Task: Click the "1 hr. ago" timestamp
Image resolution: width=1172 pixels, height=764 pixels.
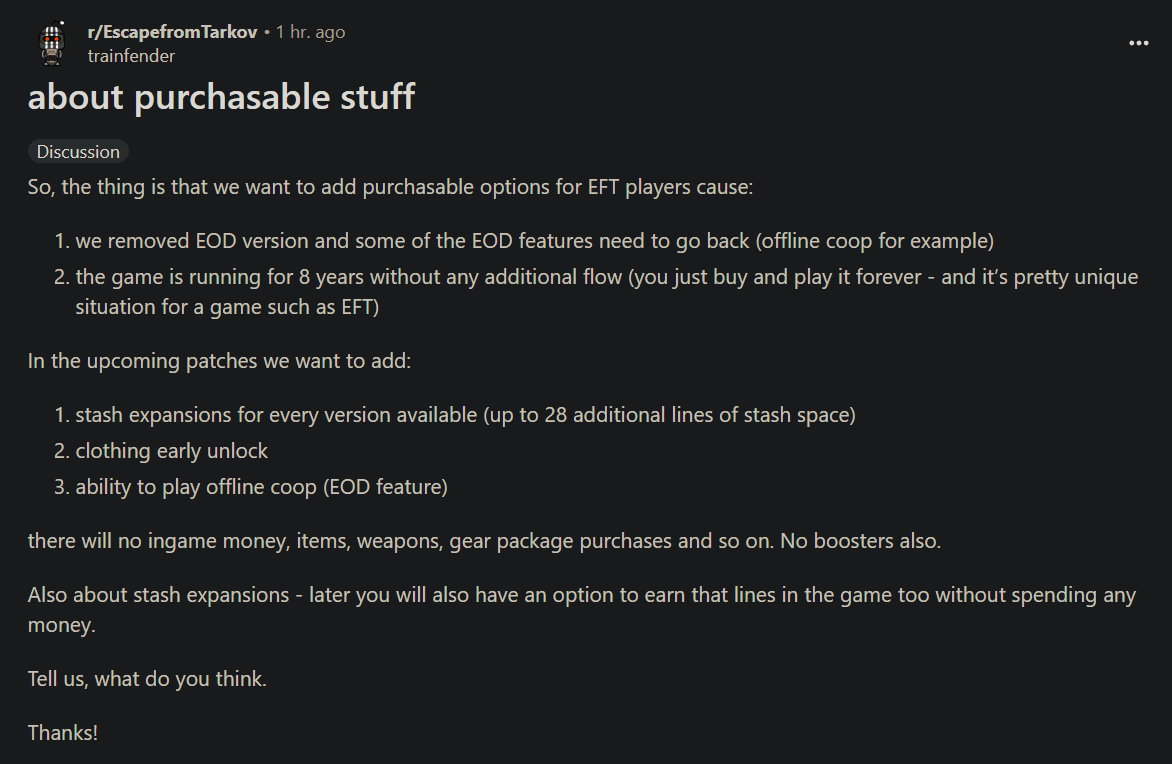Action: [x=310, y=32]
